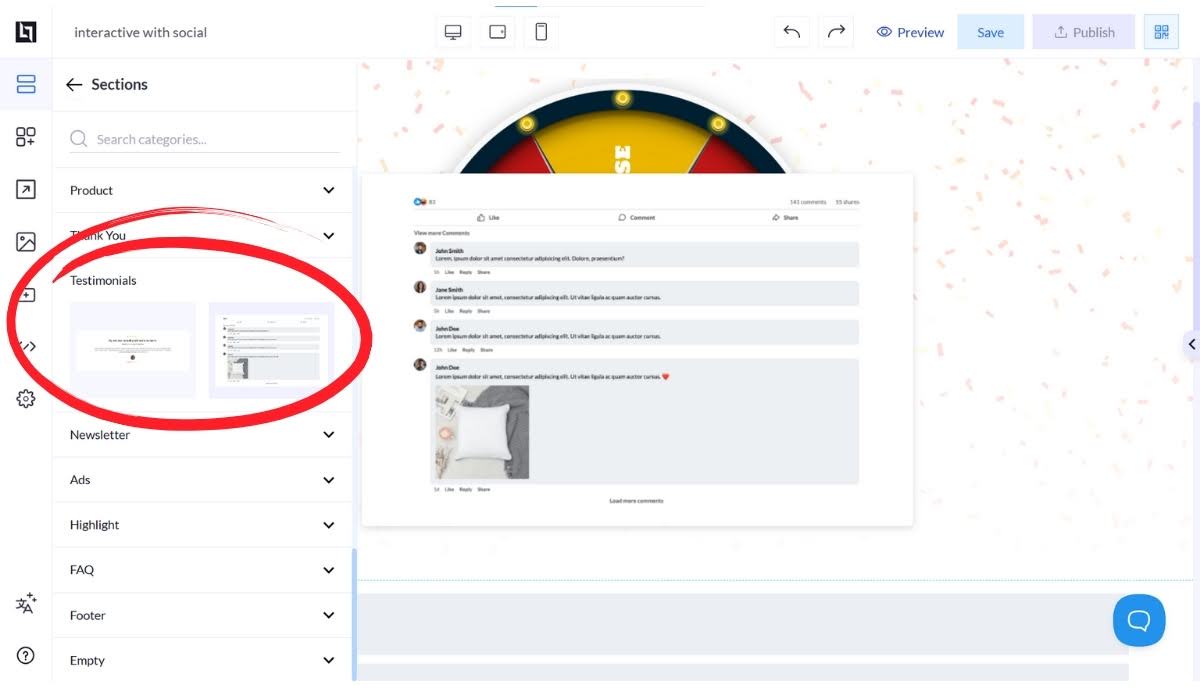
Task: Switch to tablet view icon
Action: click(497, 32)
